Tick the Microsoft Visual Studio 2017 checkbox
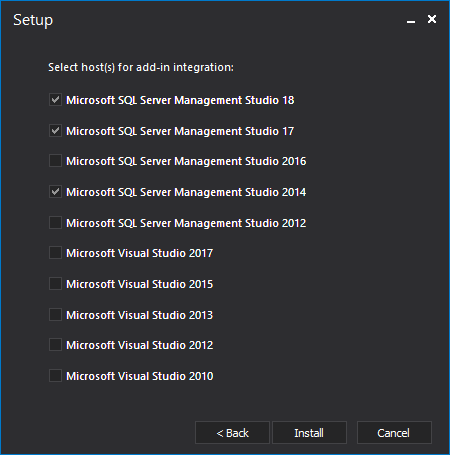This screenshot has height=455, width=450. [55, 253]
